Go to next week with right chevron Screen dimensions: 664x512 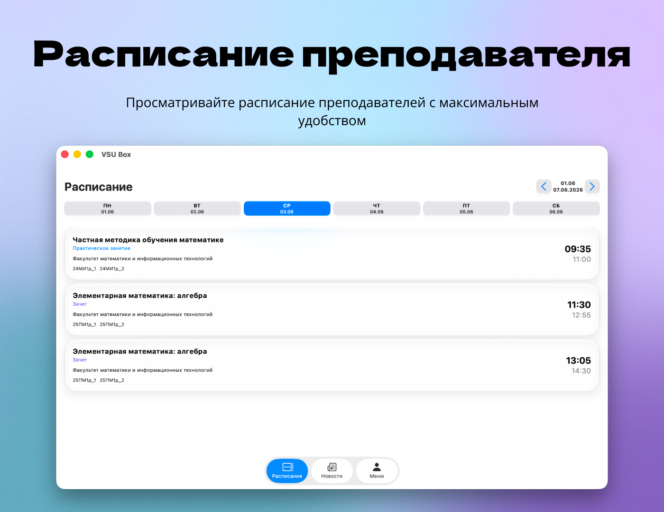pyautogui.click(x=592, y=186)
